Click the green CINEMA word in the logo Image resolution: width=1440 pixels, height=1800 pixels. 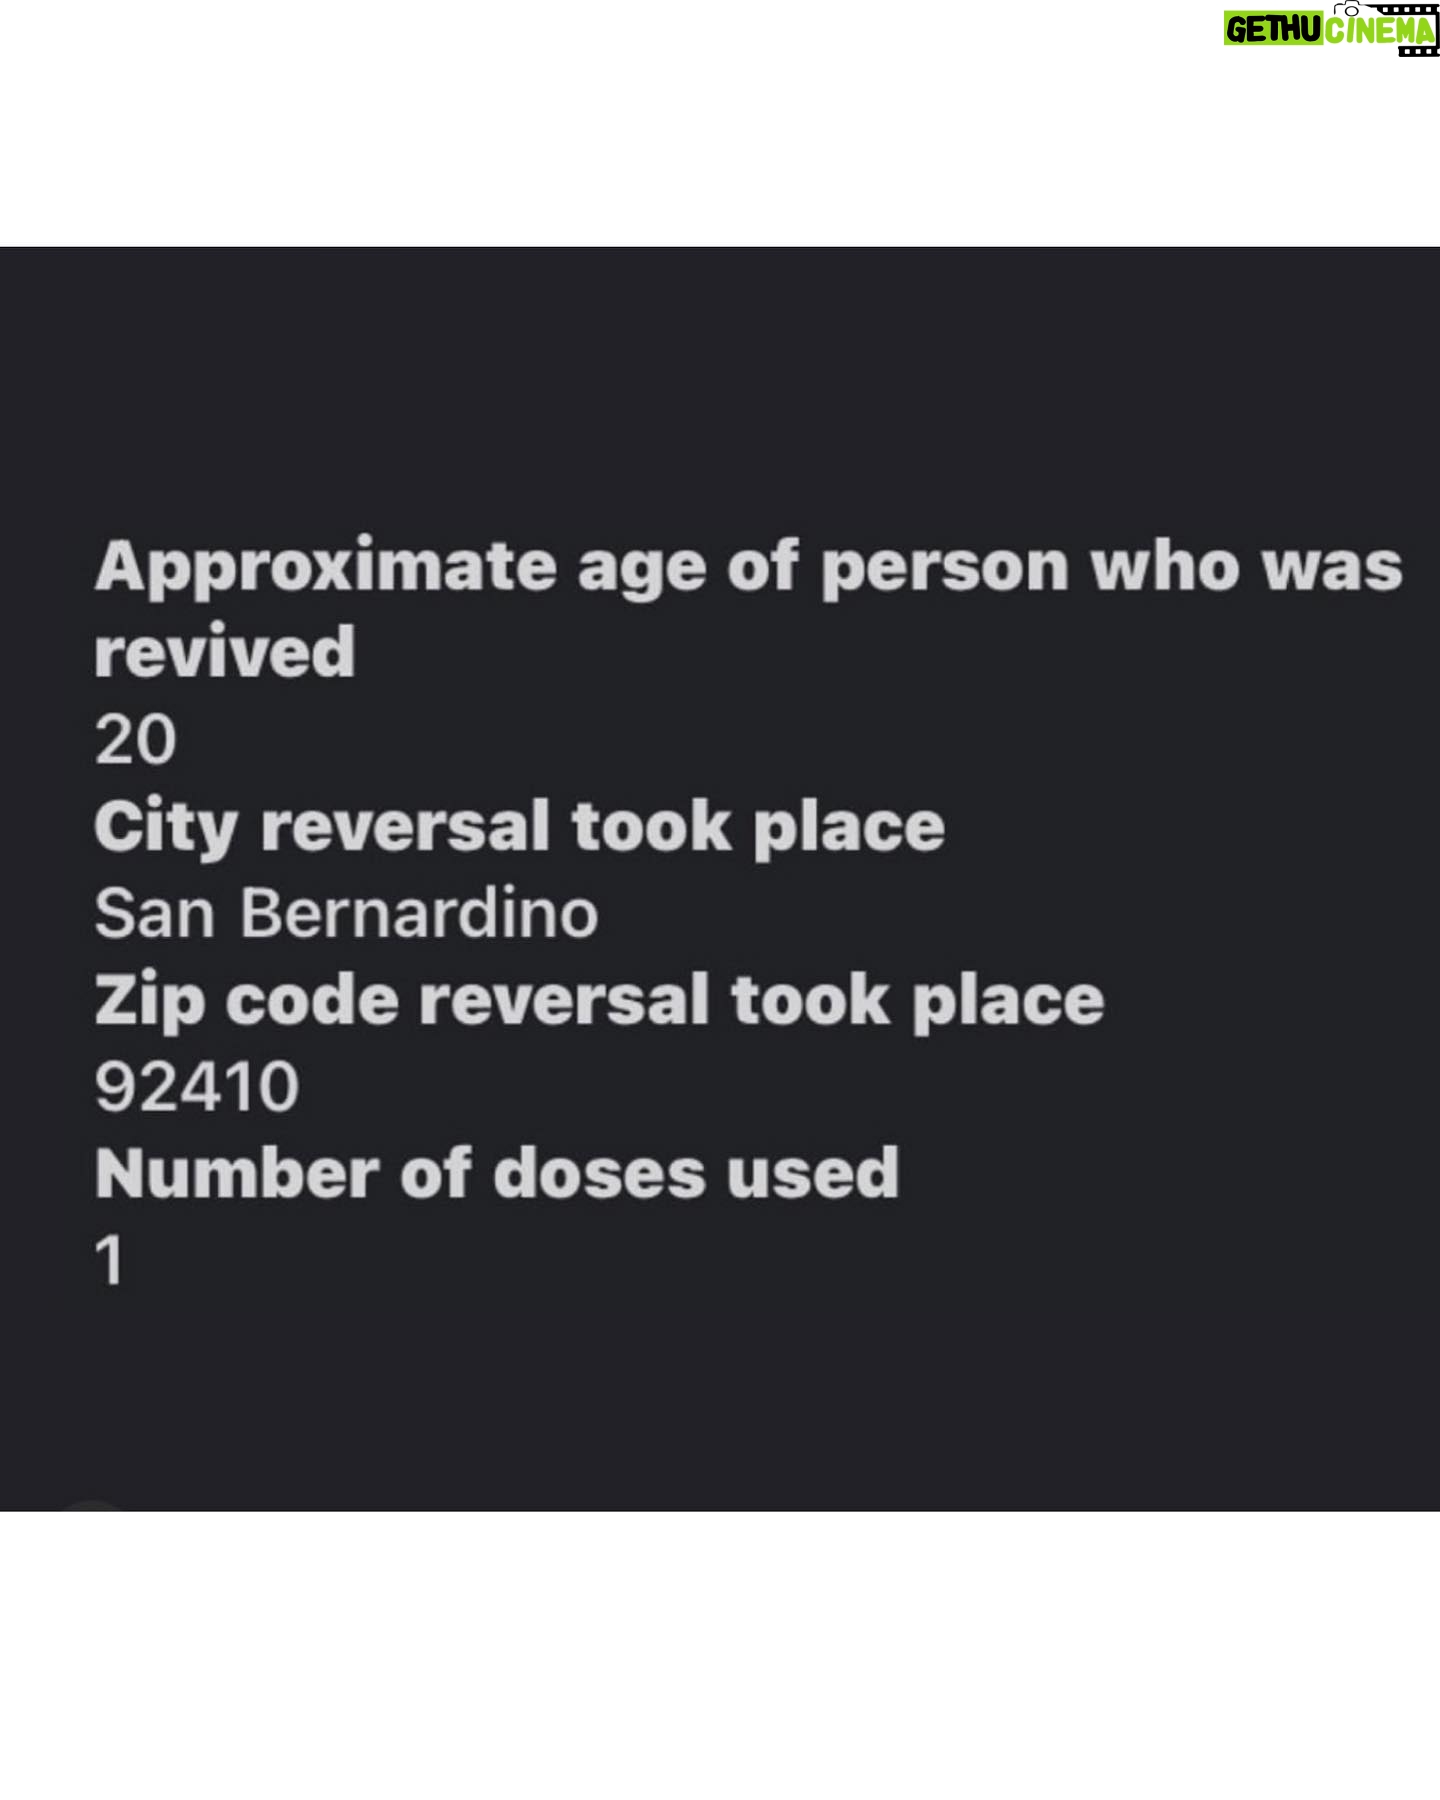click(x=1381, y=30)
